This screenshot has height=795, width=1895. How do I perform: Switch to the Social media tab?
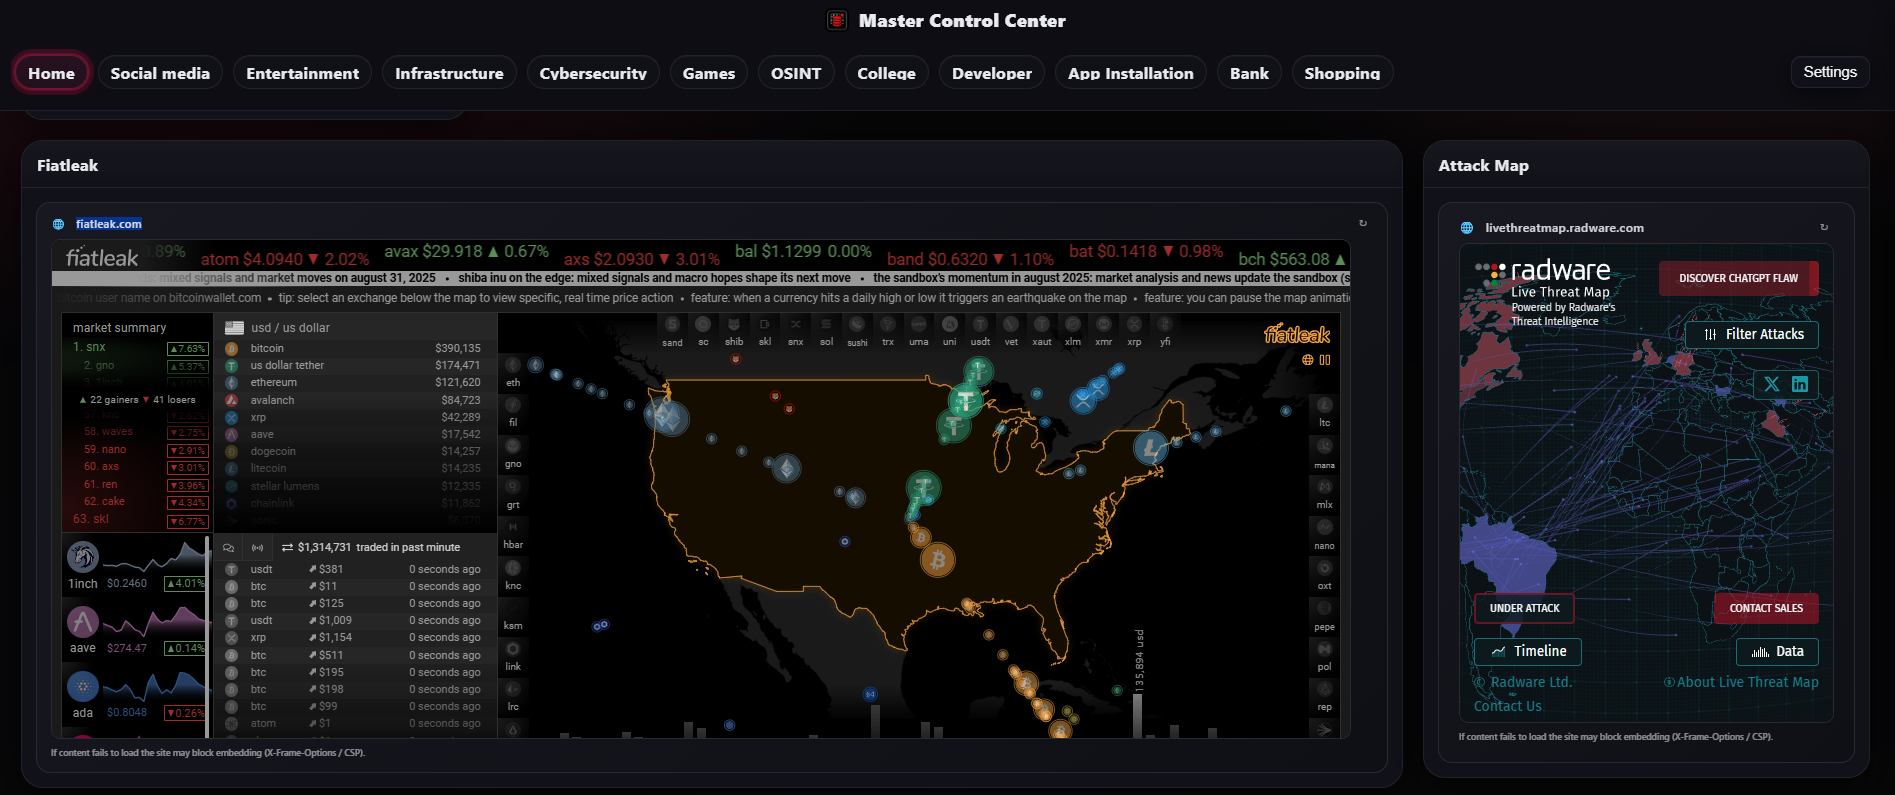pyautogui.click(x=160, y=73)
